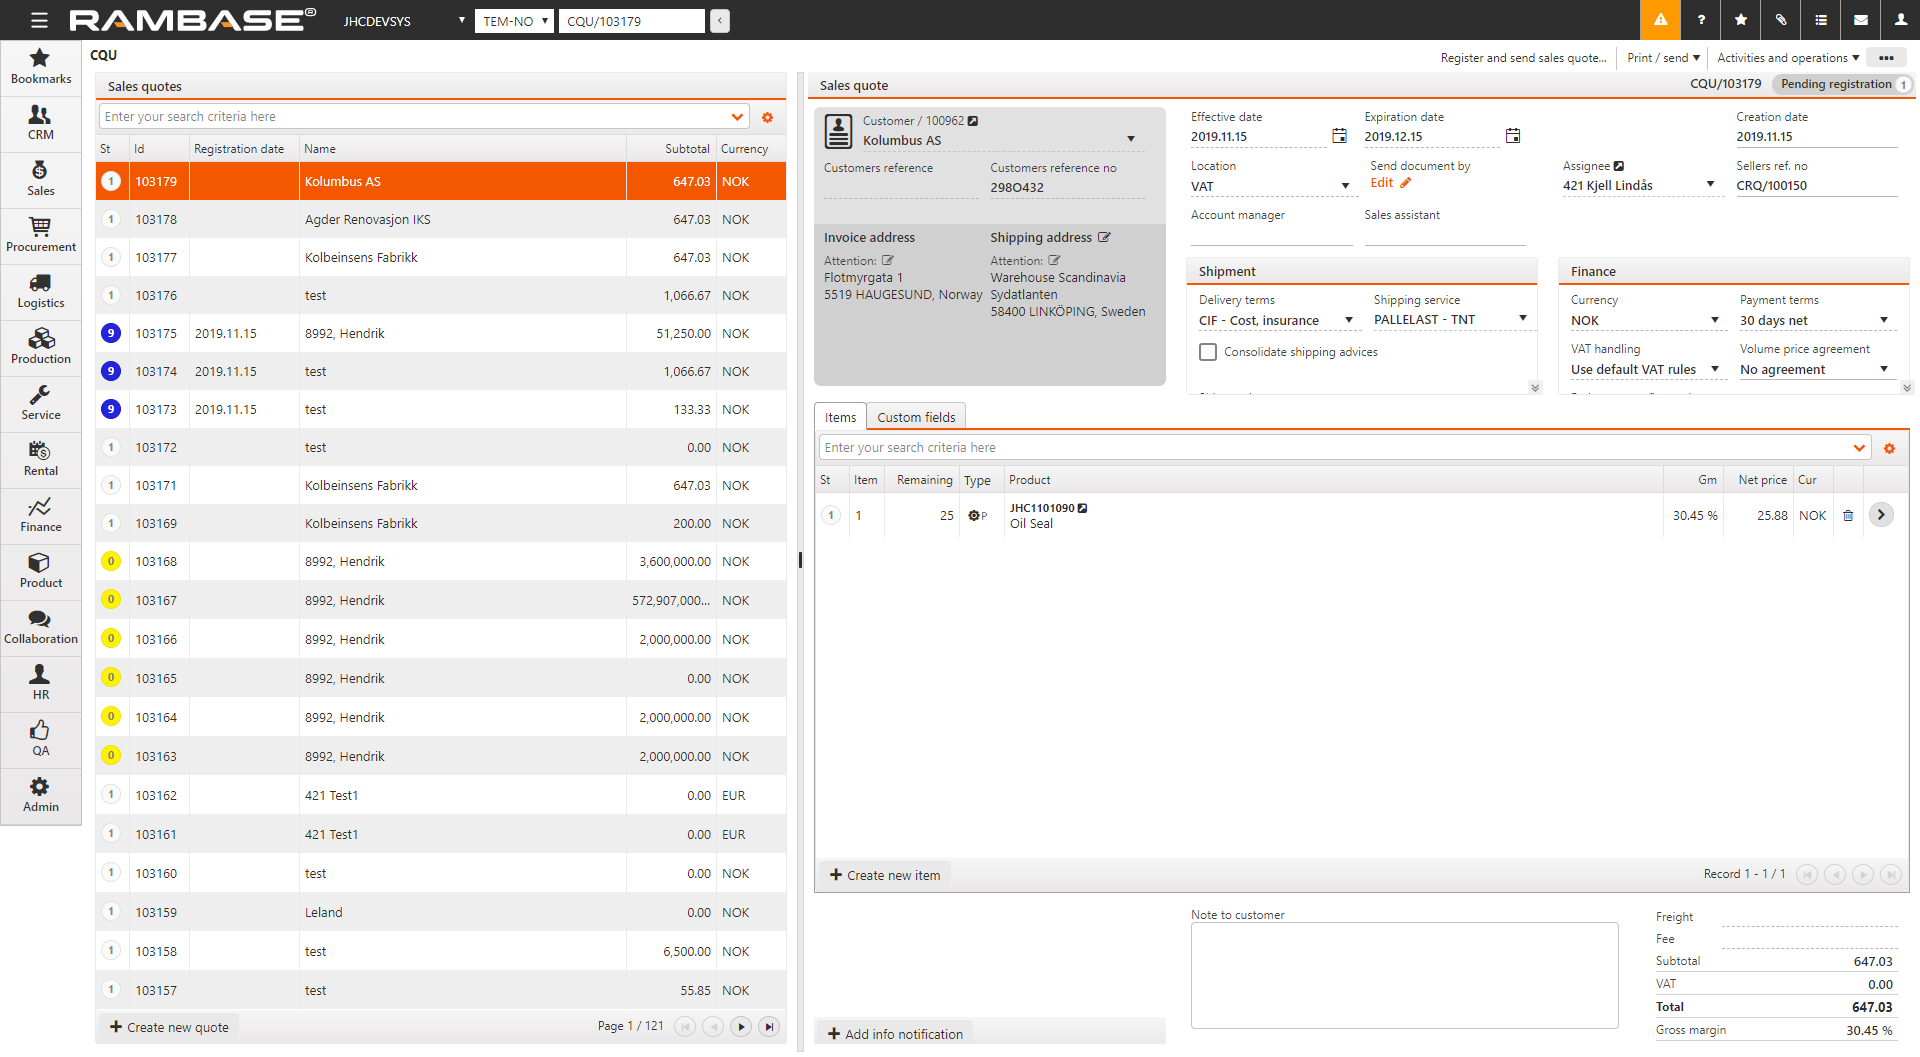Delete the Oil Seal item with trash icon
Screen dimensions: 1920x1057
click(1848, 516)
